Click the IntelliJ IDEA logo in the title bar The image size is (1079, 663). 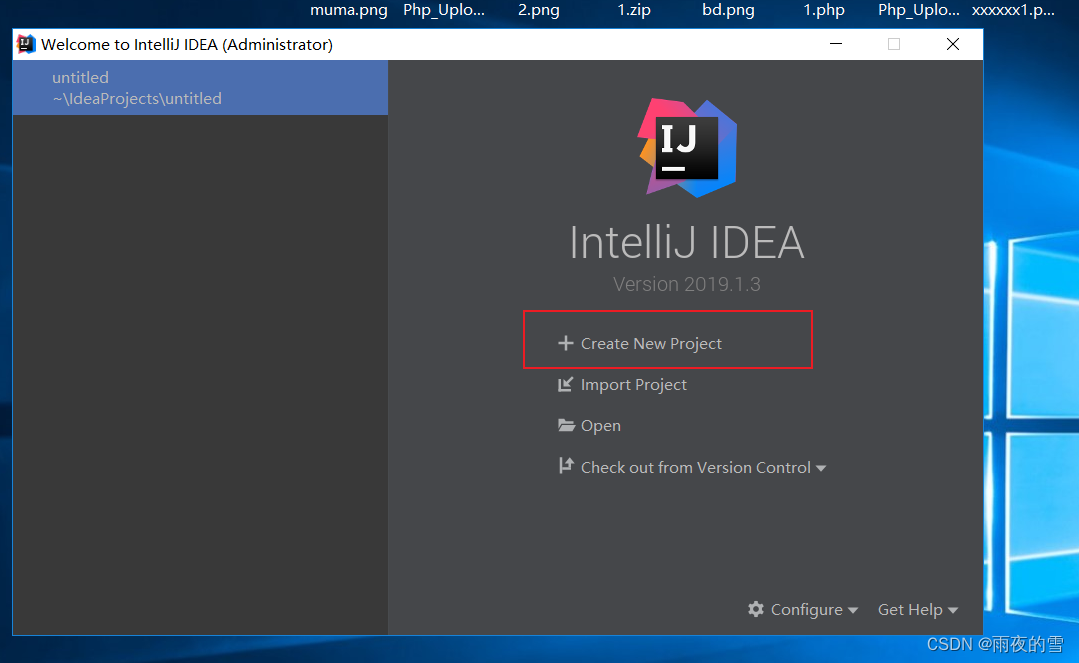point(25,44)
